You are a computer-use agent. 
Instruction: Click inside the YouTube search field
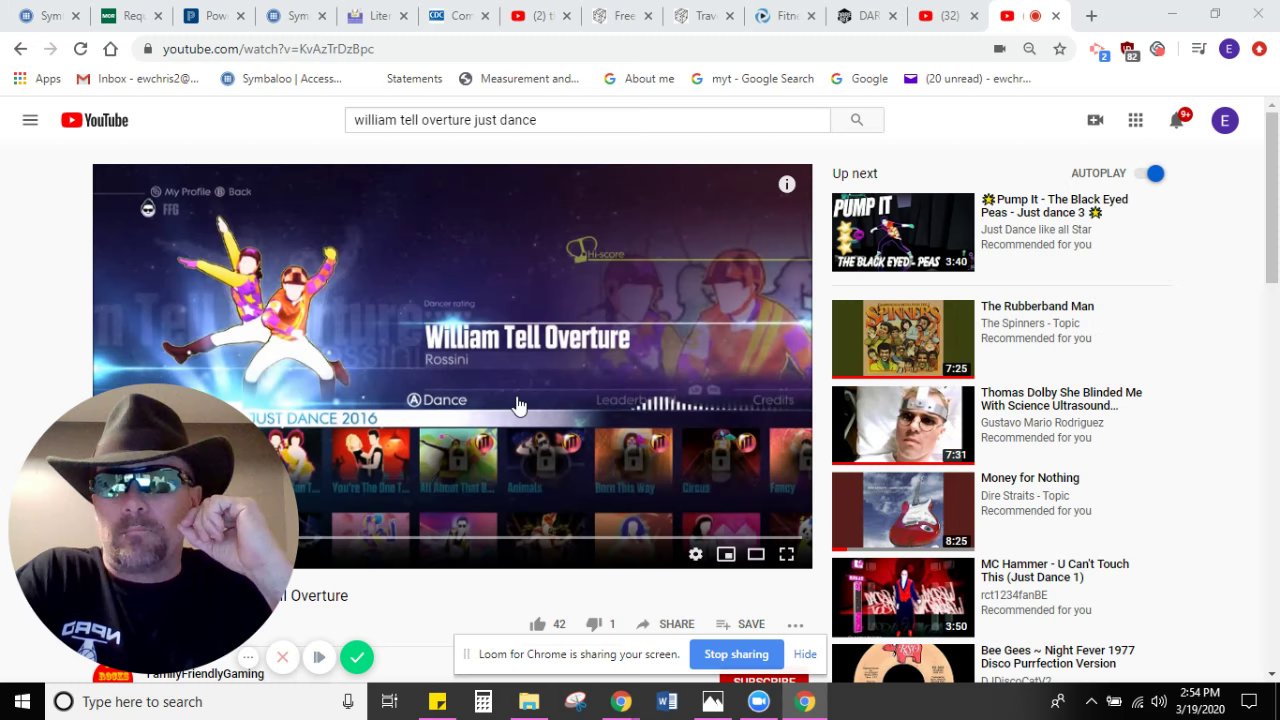[588, 120]
